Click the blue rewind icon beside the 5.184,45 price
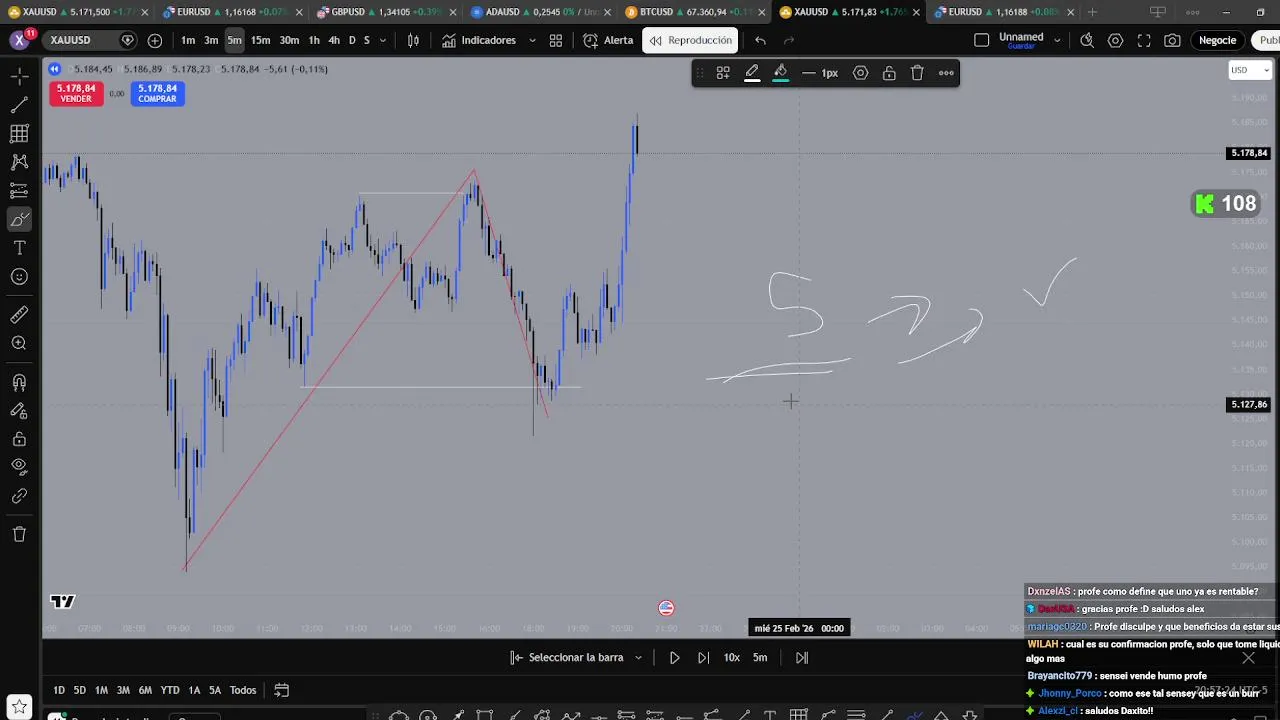1280x720 pixels. [54, 69]
